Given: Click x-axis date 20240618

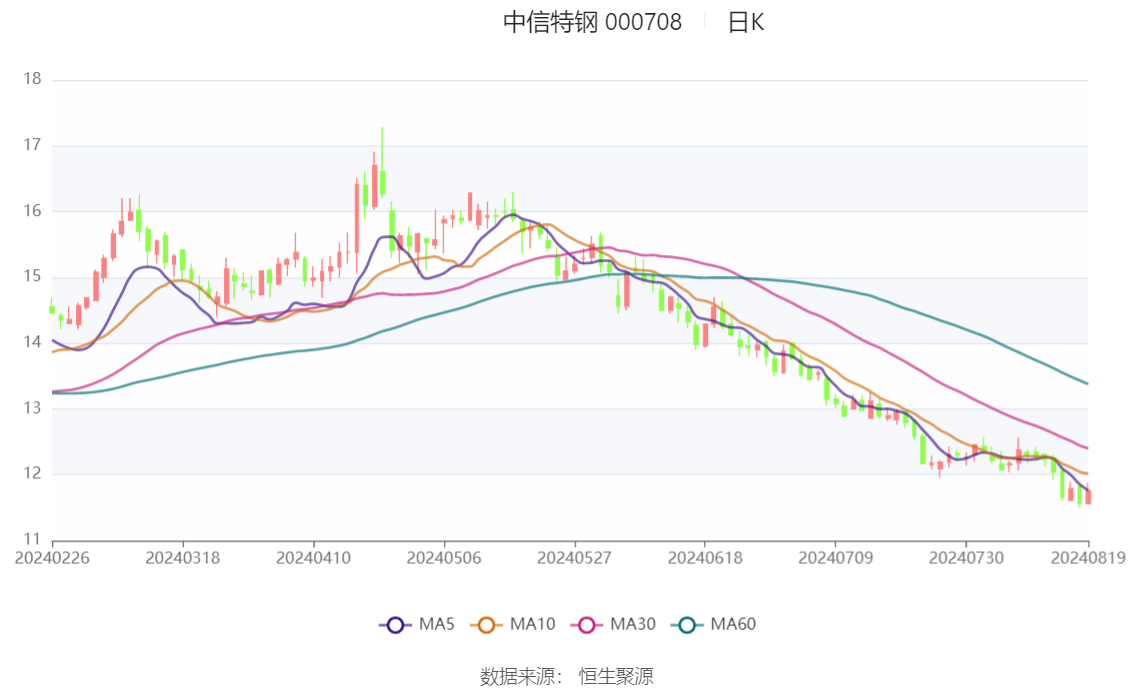Looking at the screenshot, I should (x=705, y=558).
